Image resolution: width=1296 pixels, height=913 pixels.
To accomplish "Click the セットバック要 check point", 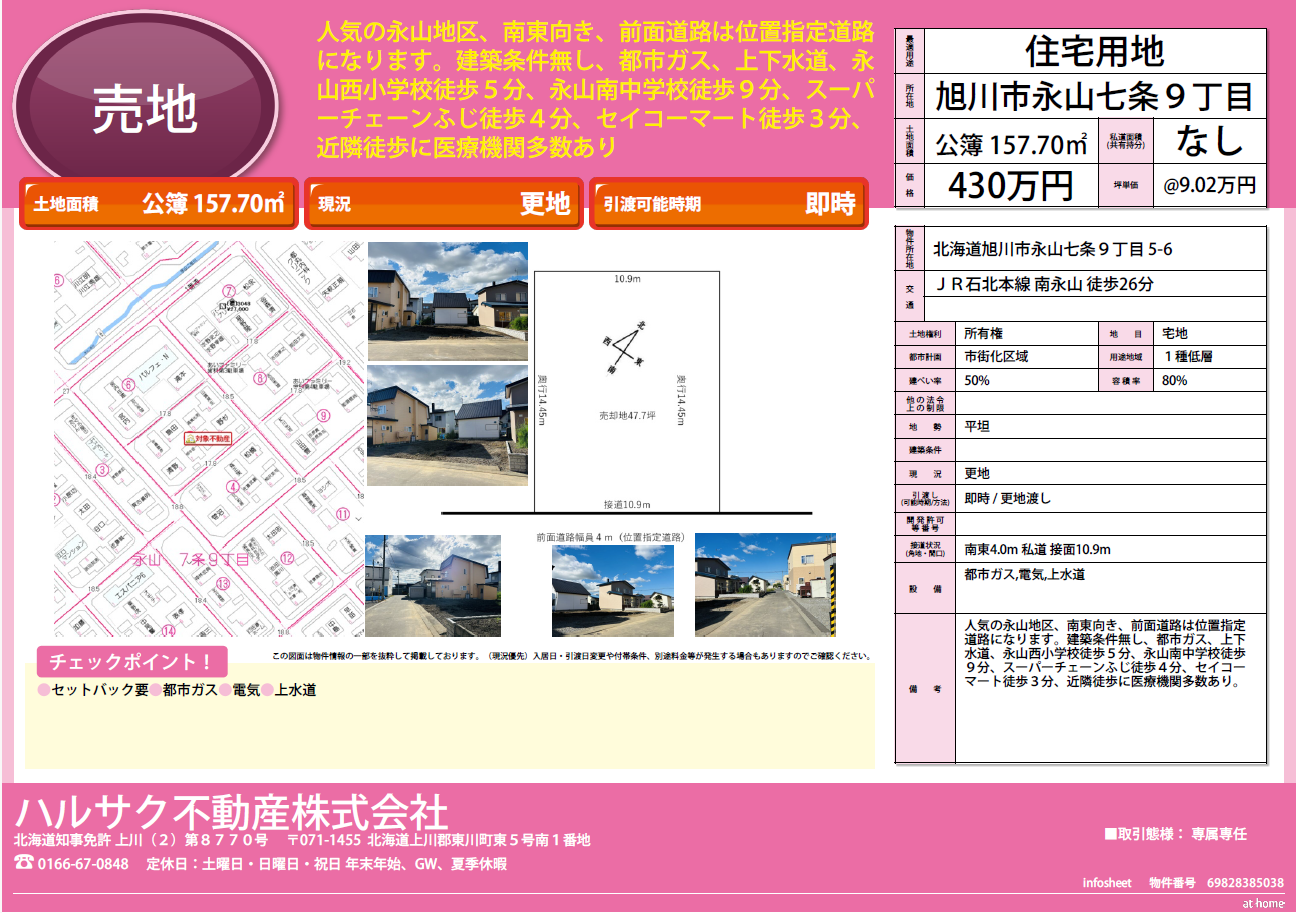I will point(100,690).
